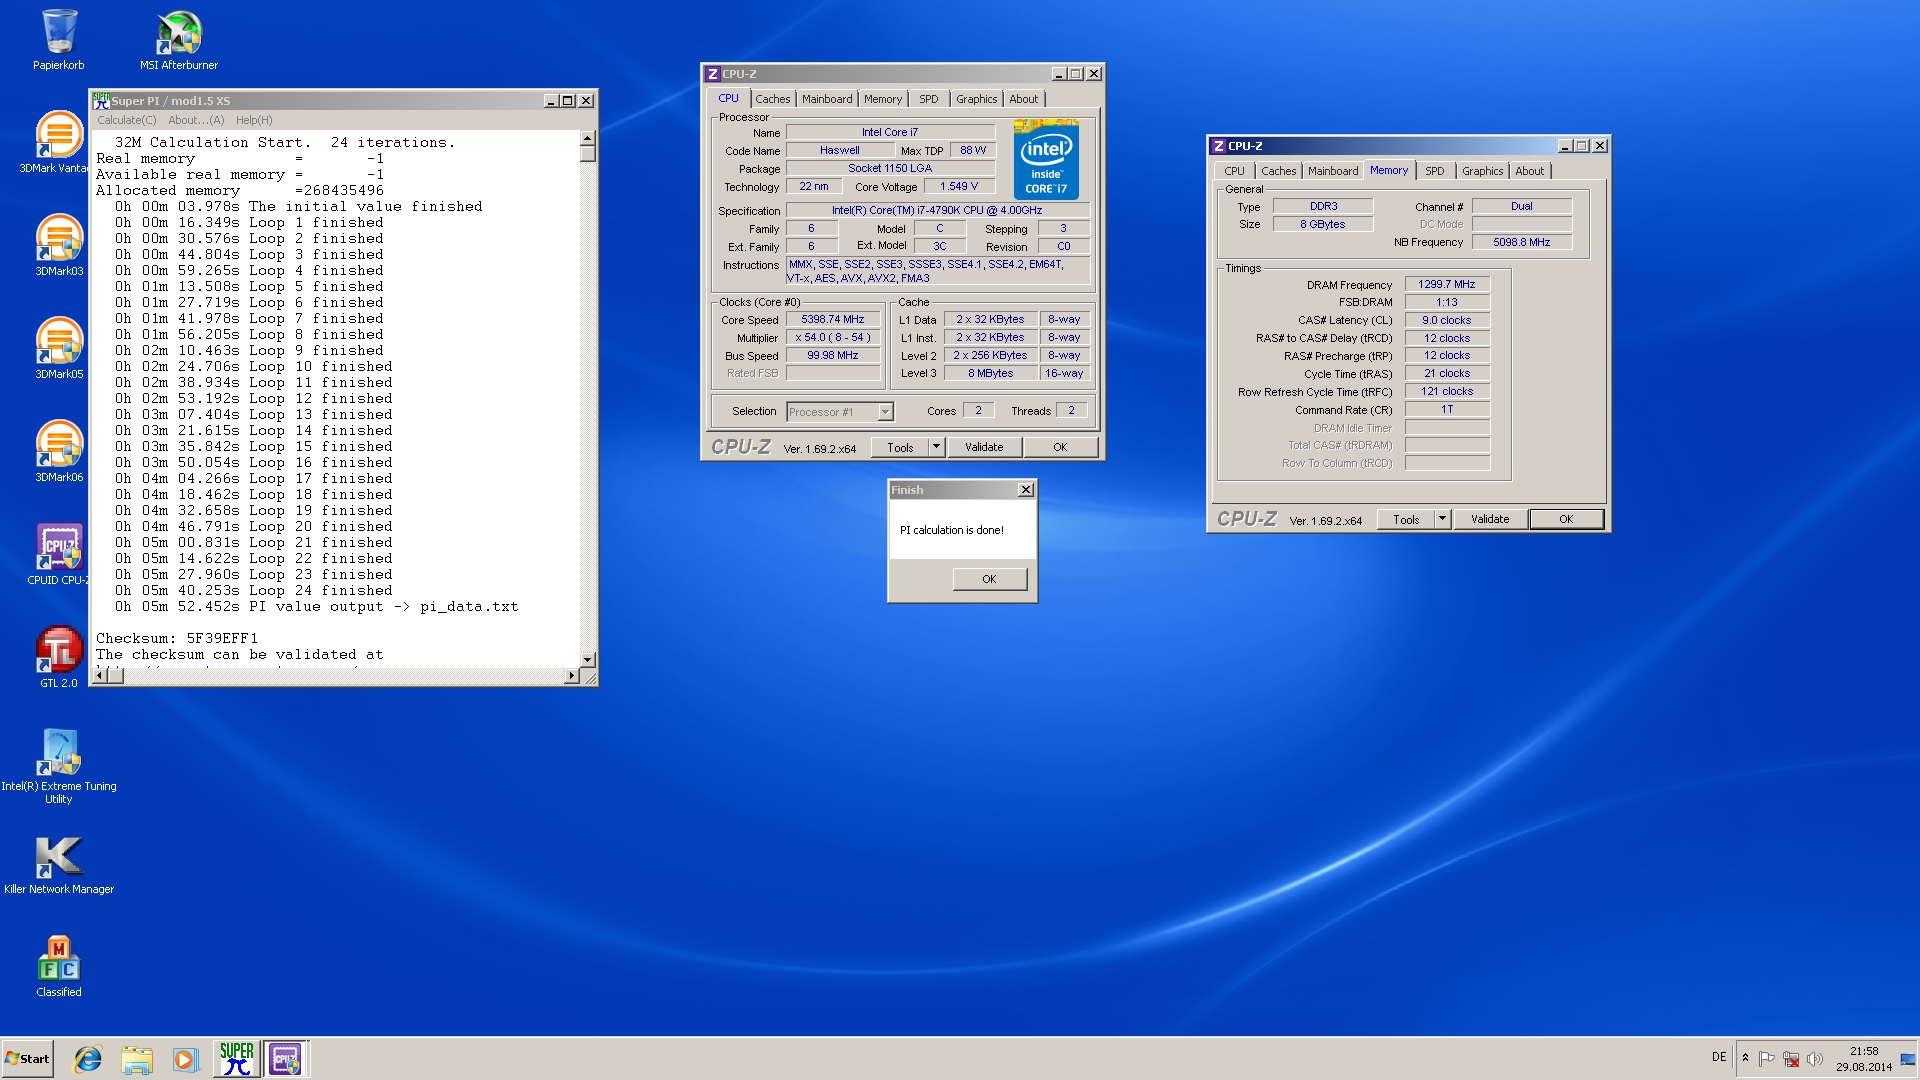Open Windows Explorer folder in taskbar

pos(137,1059)
